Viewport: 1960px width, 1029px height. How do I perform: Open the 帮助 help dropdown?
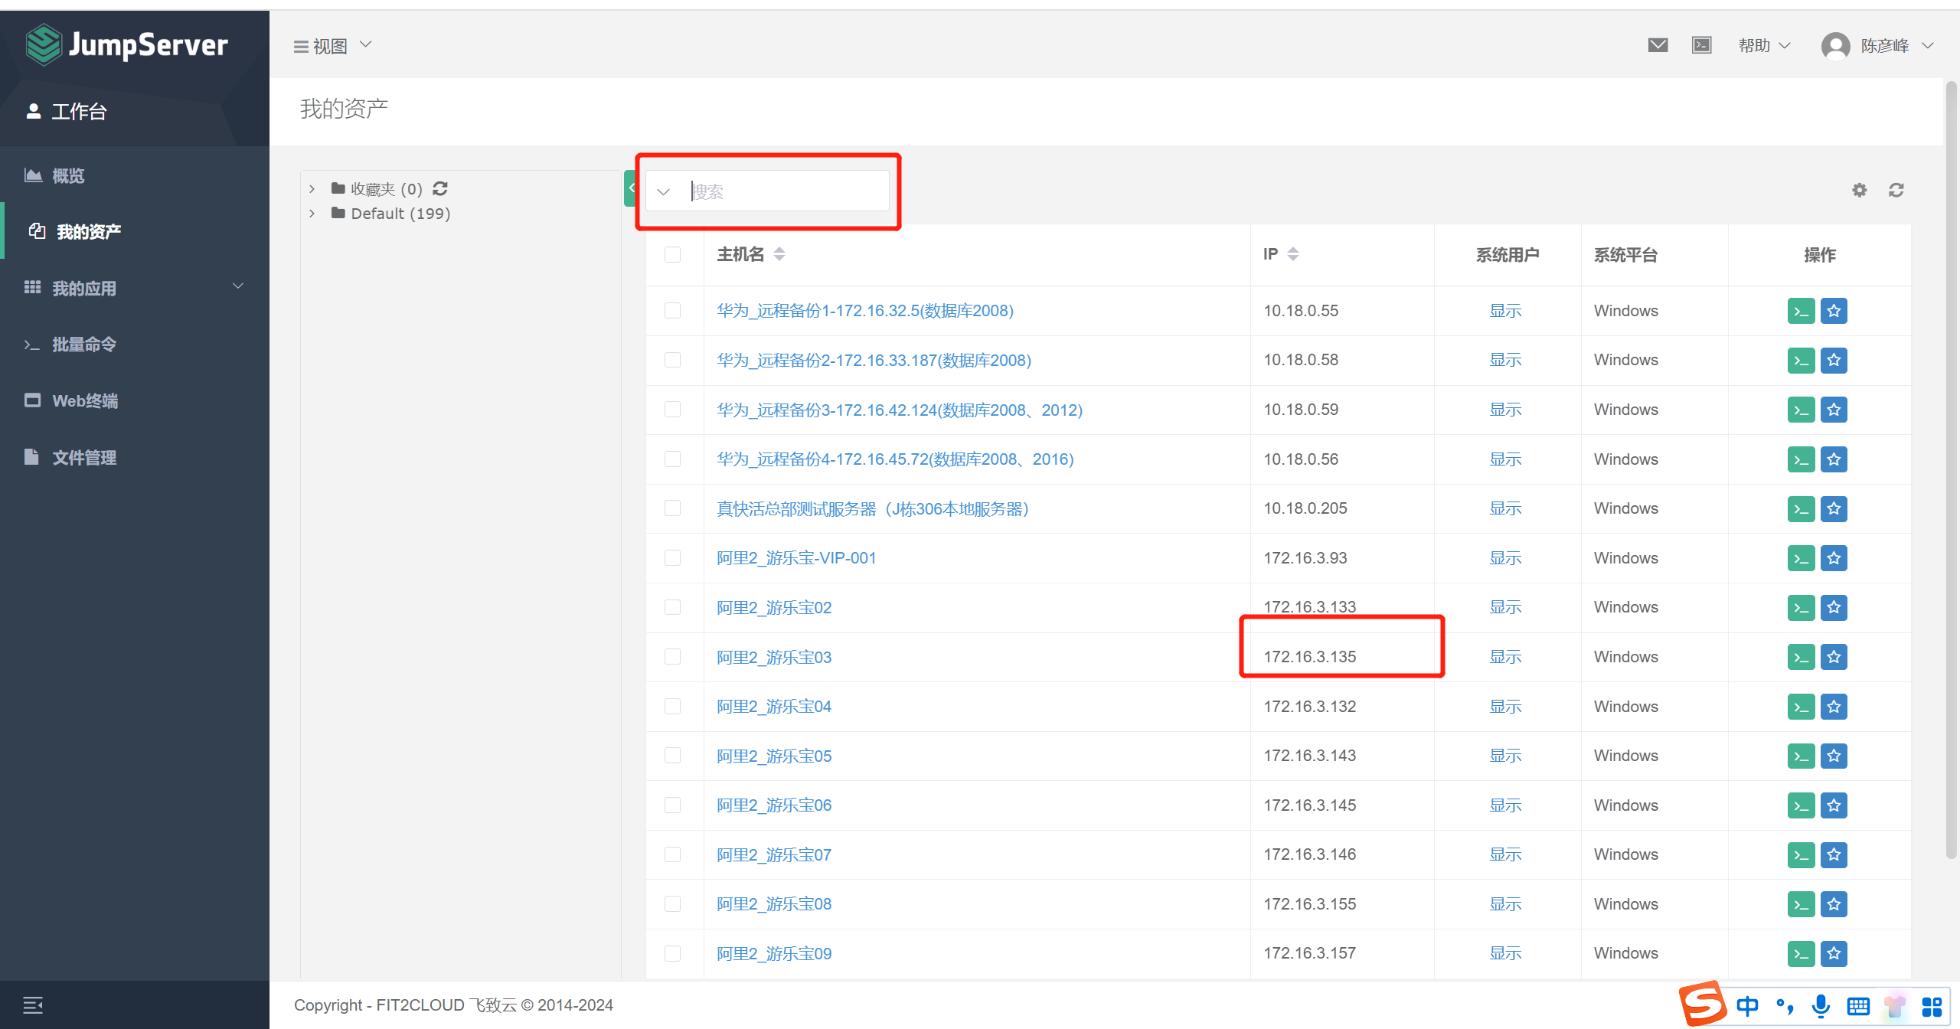pyautogui.click(x=1764, y=46)
